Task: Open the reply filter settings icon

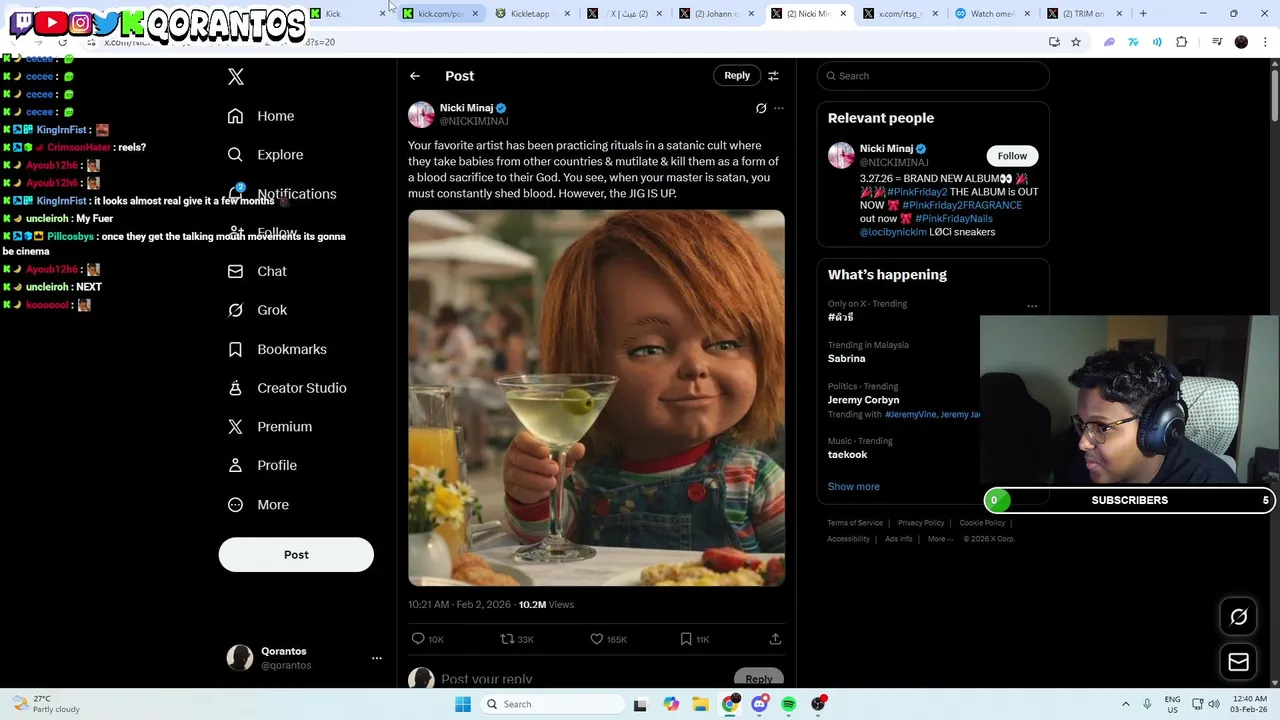Action: point(773,76)
